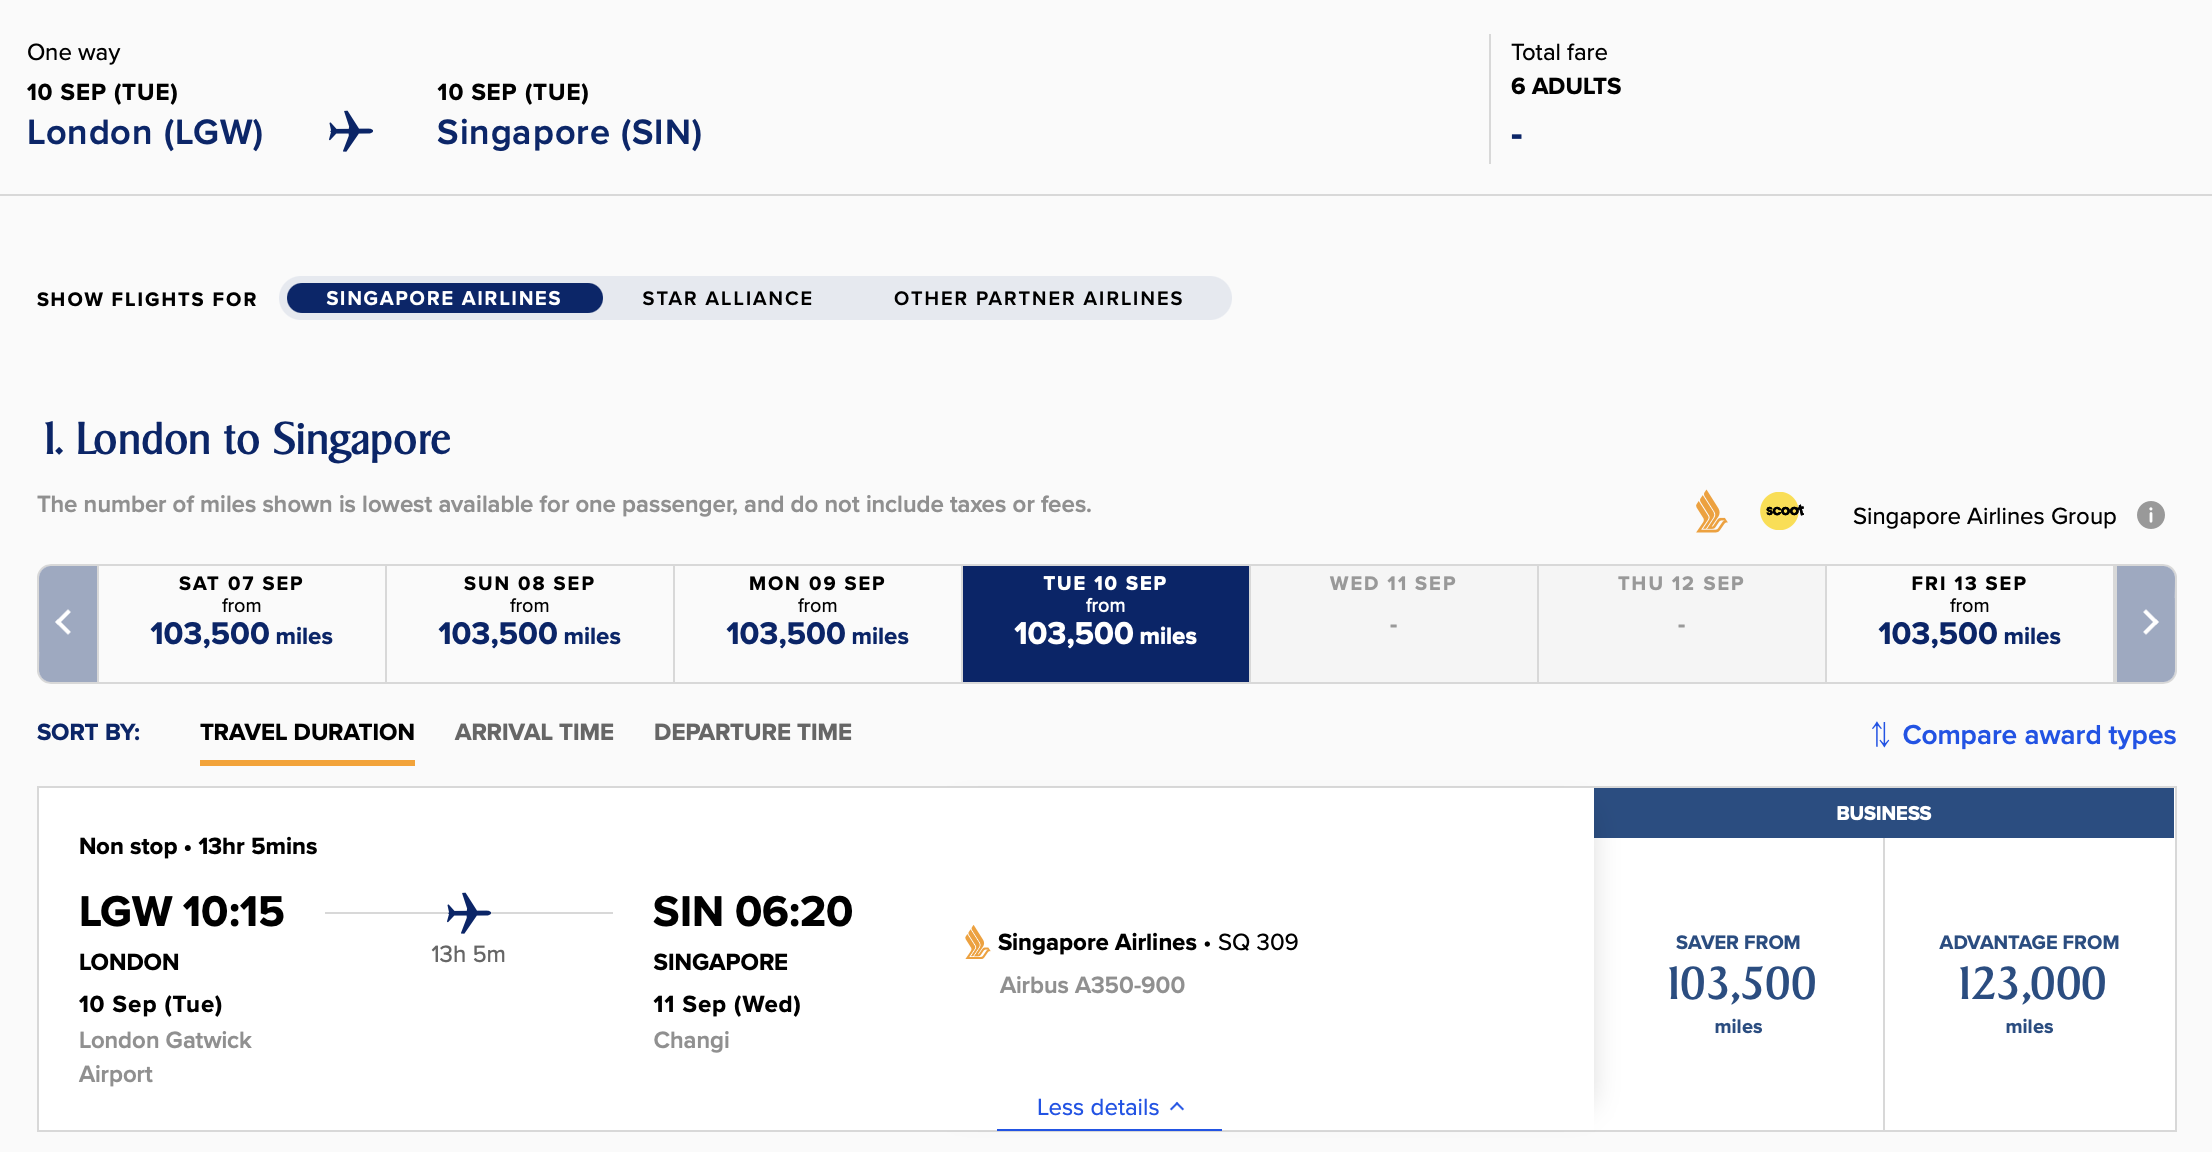
Task: Collapse the flight with Less details
Action: (1109, 1107)
